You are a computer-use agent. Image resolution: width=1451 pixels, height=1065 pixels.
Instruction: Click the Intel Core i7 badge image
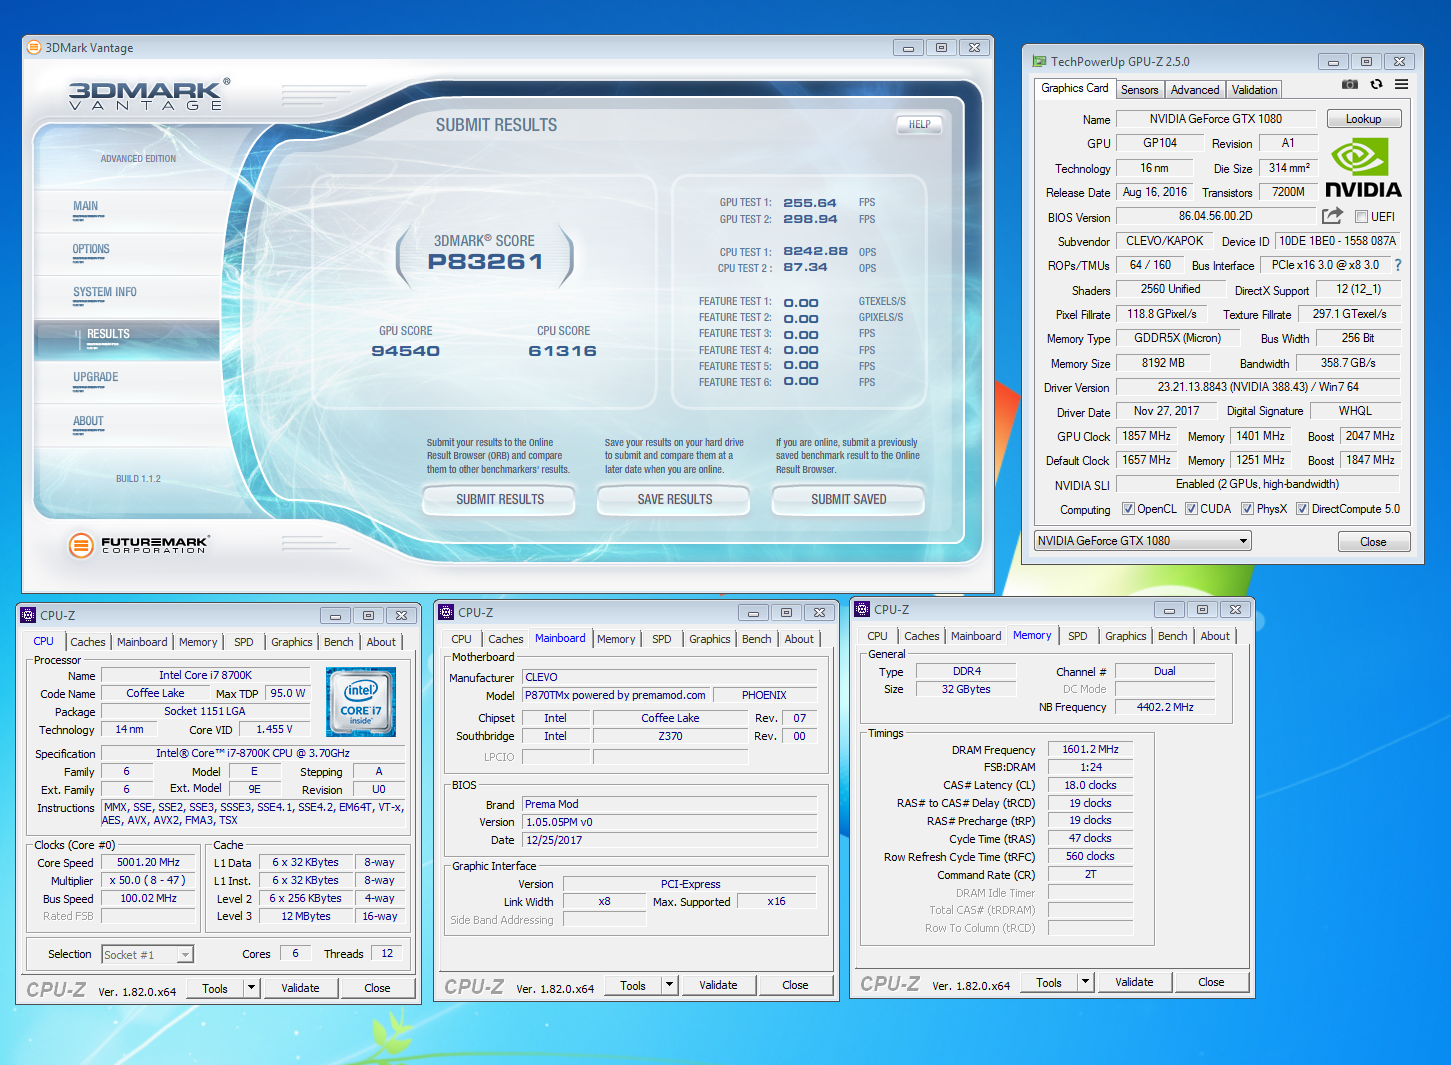360,702
